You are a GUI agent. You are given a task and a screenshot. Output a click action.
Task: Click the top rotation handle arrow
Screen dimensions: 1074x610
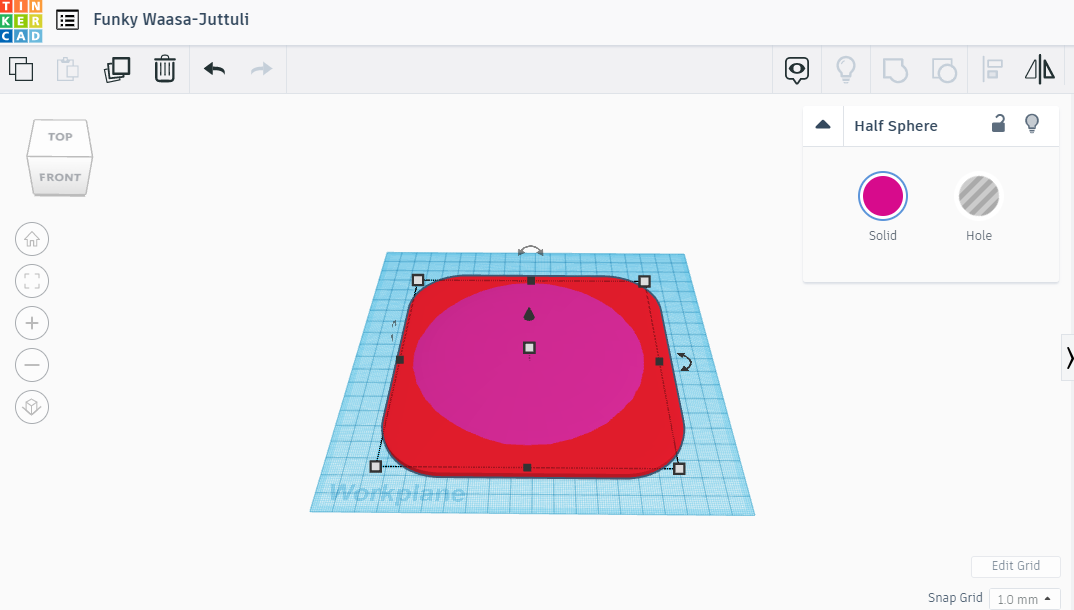(x=531, y=251)
